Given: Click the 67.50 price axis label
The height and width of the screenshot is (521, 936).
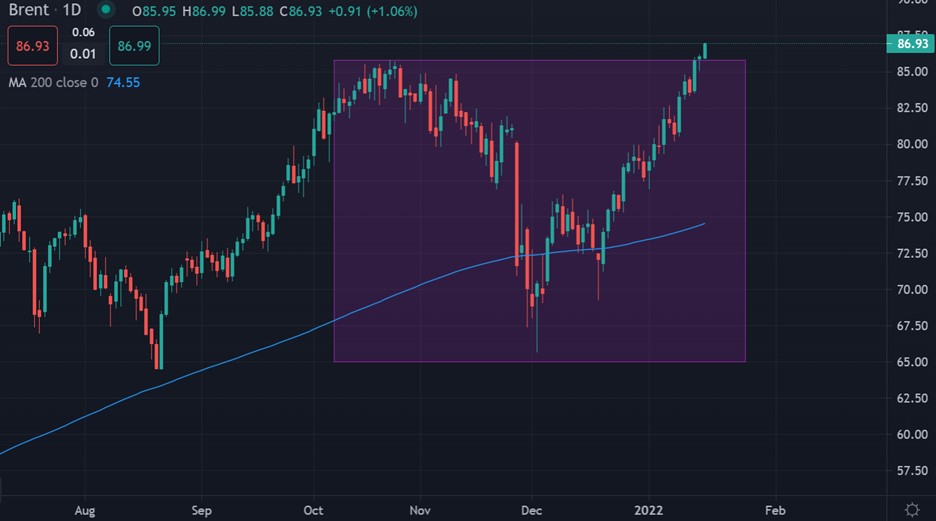Looking at the screenshot, I should [x=912, y=326].
